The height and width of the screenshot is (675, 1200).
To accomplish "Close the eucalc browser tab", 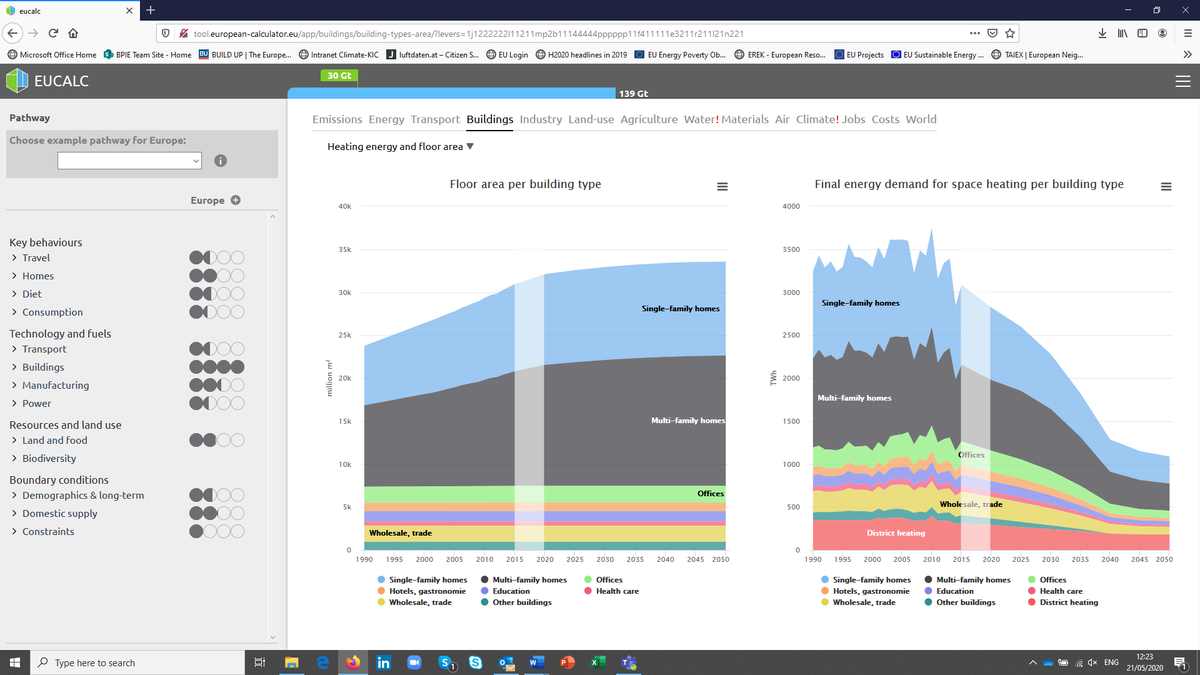I will coord(129,10).
